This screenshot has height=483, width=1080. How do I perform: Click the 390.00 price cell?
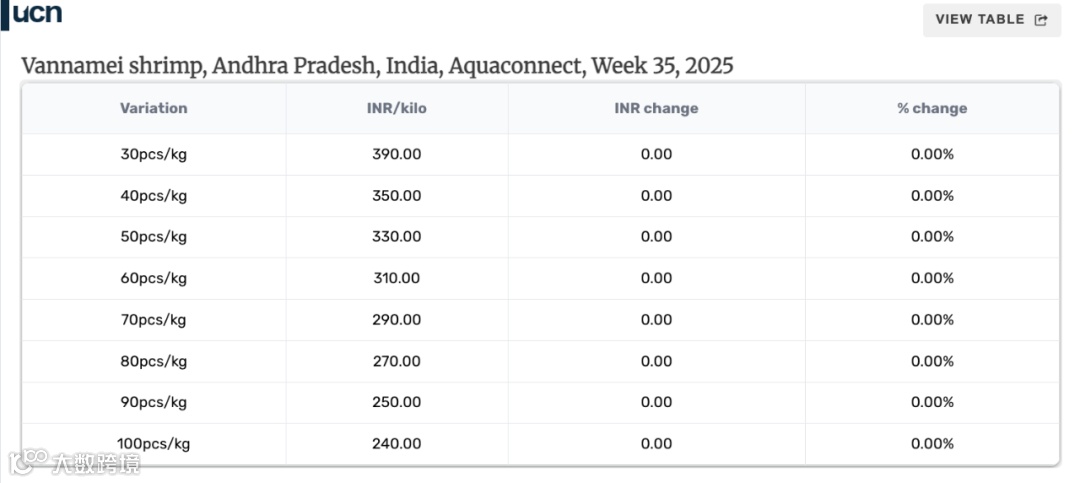coord(396,154)
